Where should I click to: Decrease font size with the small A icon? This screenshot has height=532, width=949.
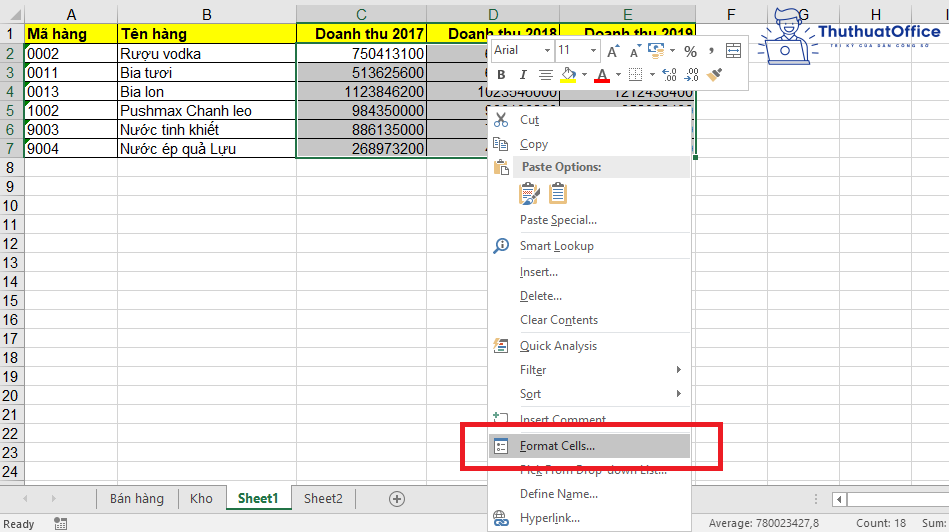tap(634, 51)
